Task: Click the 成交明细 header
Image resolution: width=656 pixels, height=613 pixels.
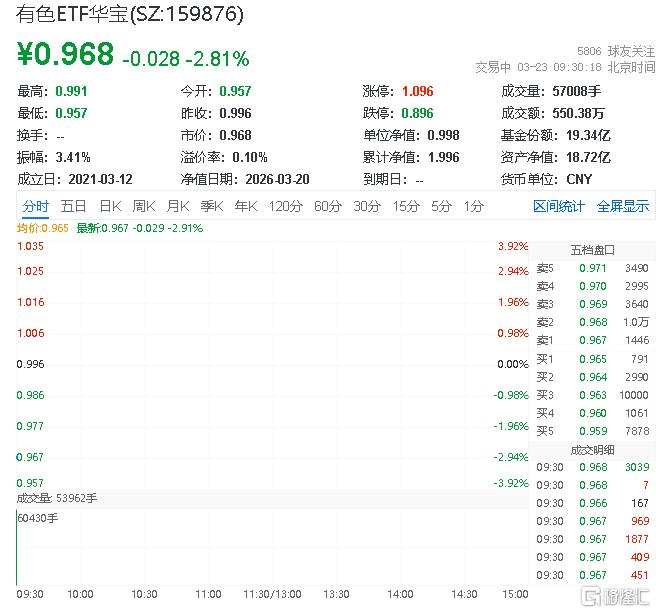Action: pos(592,450)
